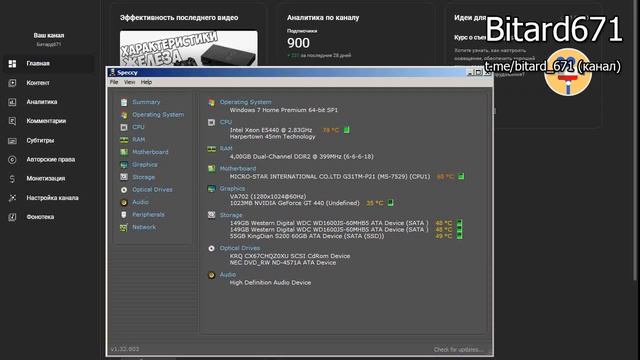Image resolution: width=640 pixels, height=360 pixels.
Task: Click the NVIDIA GeForce GT 440 line
Action: (x=294, y=203)
